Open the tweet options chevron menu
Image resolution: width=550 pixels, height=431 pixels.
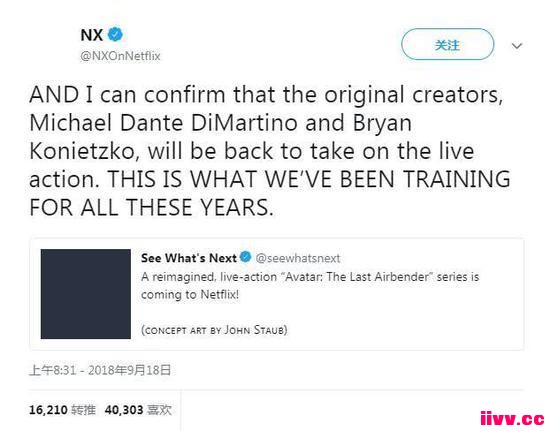point(517,46)
